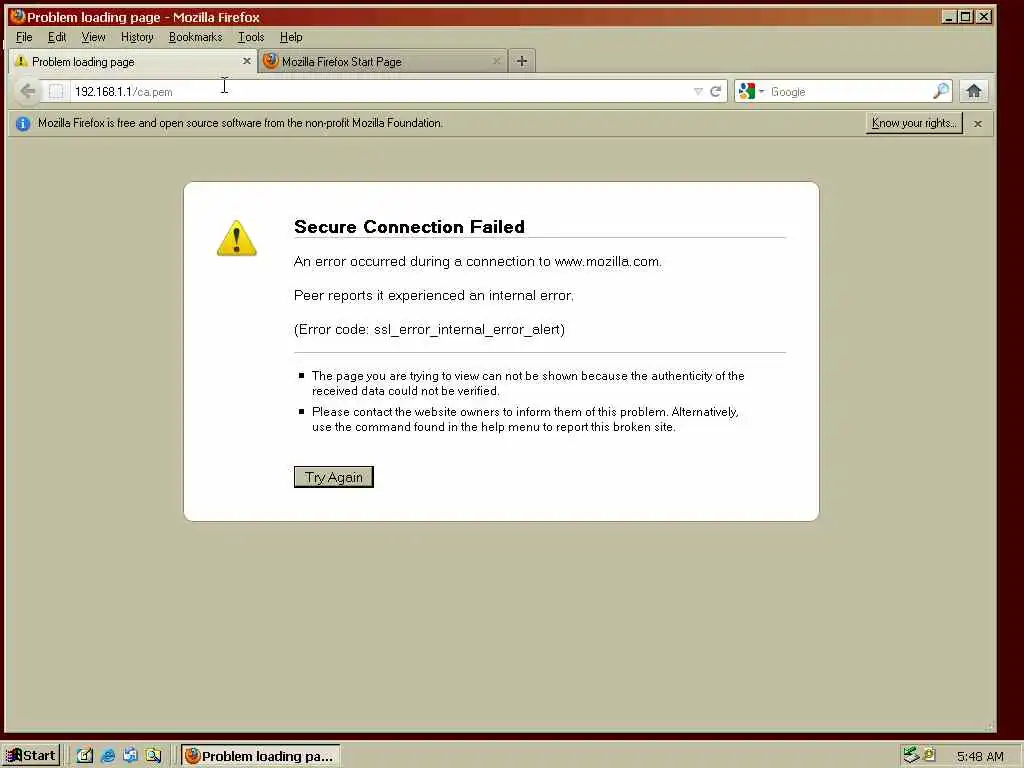Click the Peer reports internal error text
Image resolution: width=1024 pixels, height=768 pixels.
(x=434, y=295)
